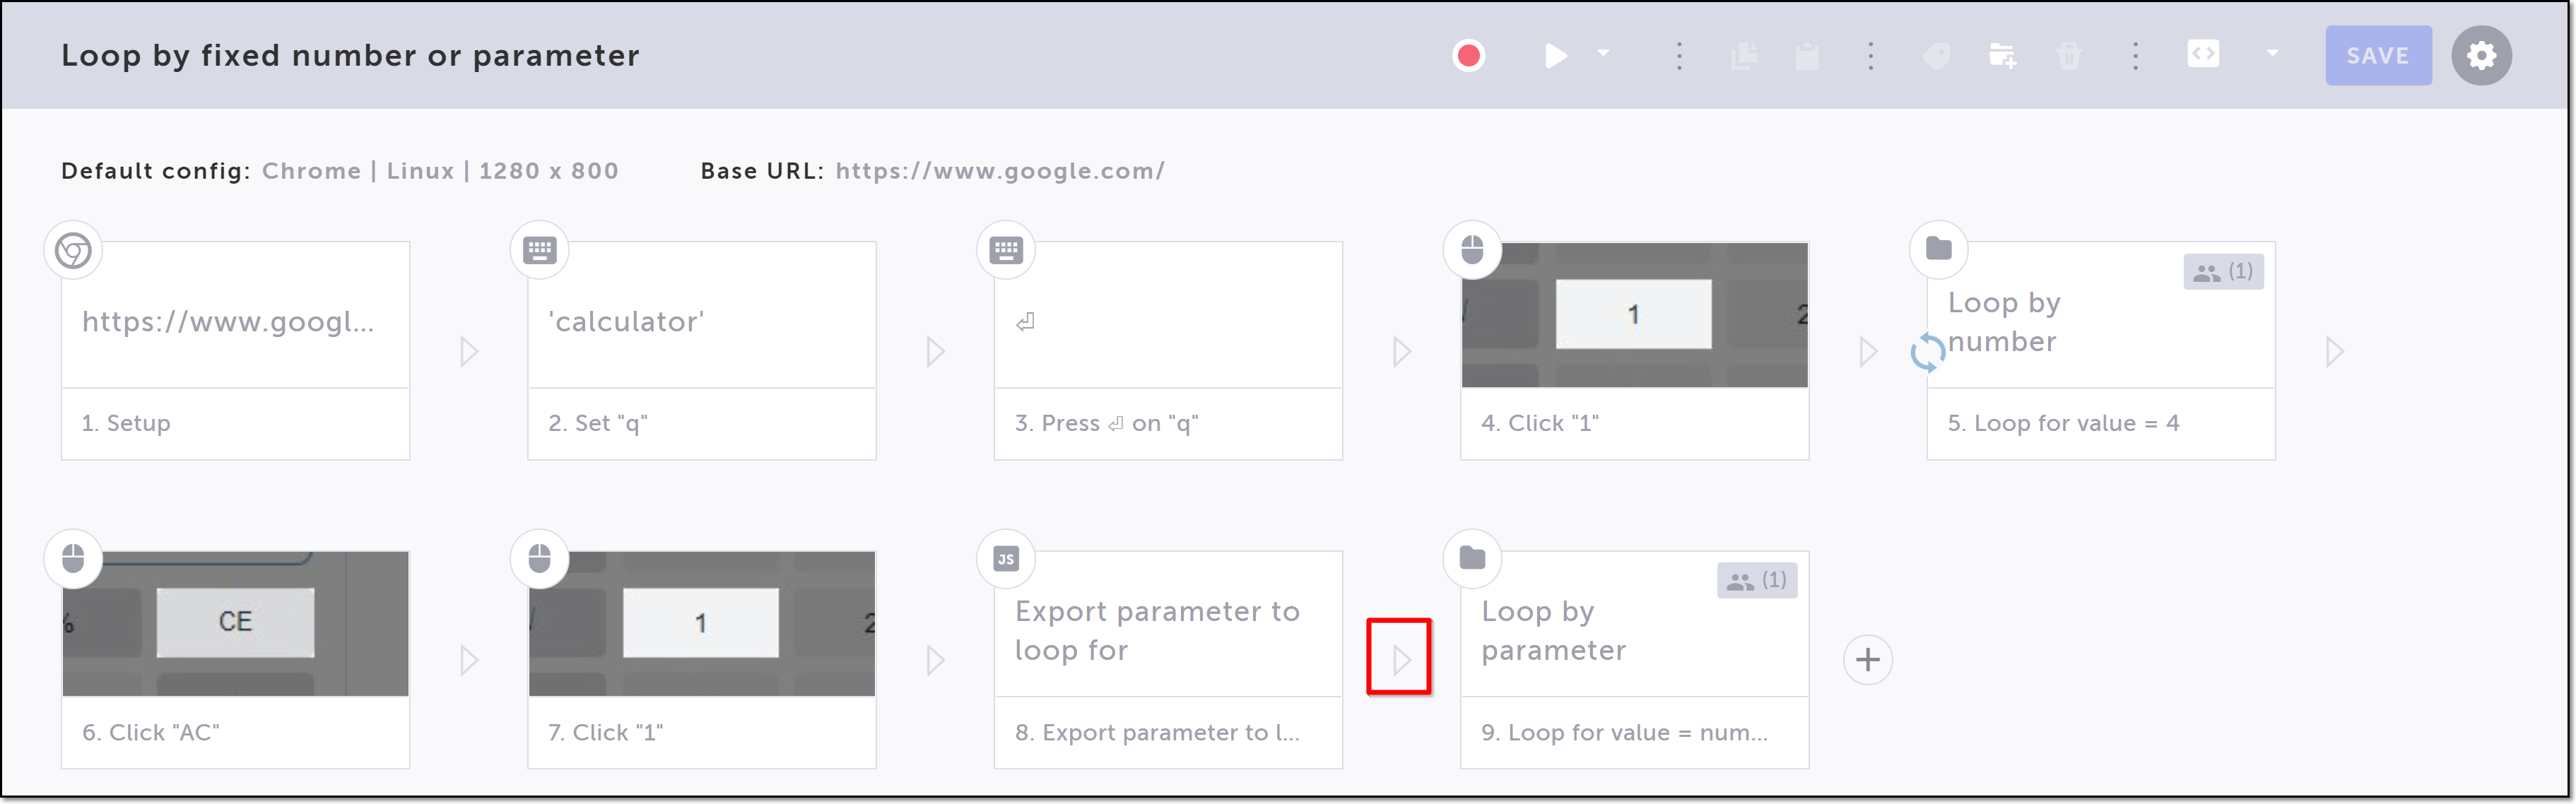Open test settings gear
This screenshot has height=804, width=2576.
click(x=2481, y=56)
